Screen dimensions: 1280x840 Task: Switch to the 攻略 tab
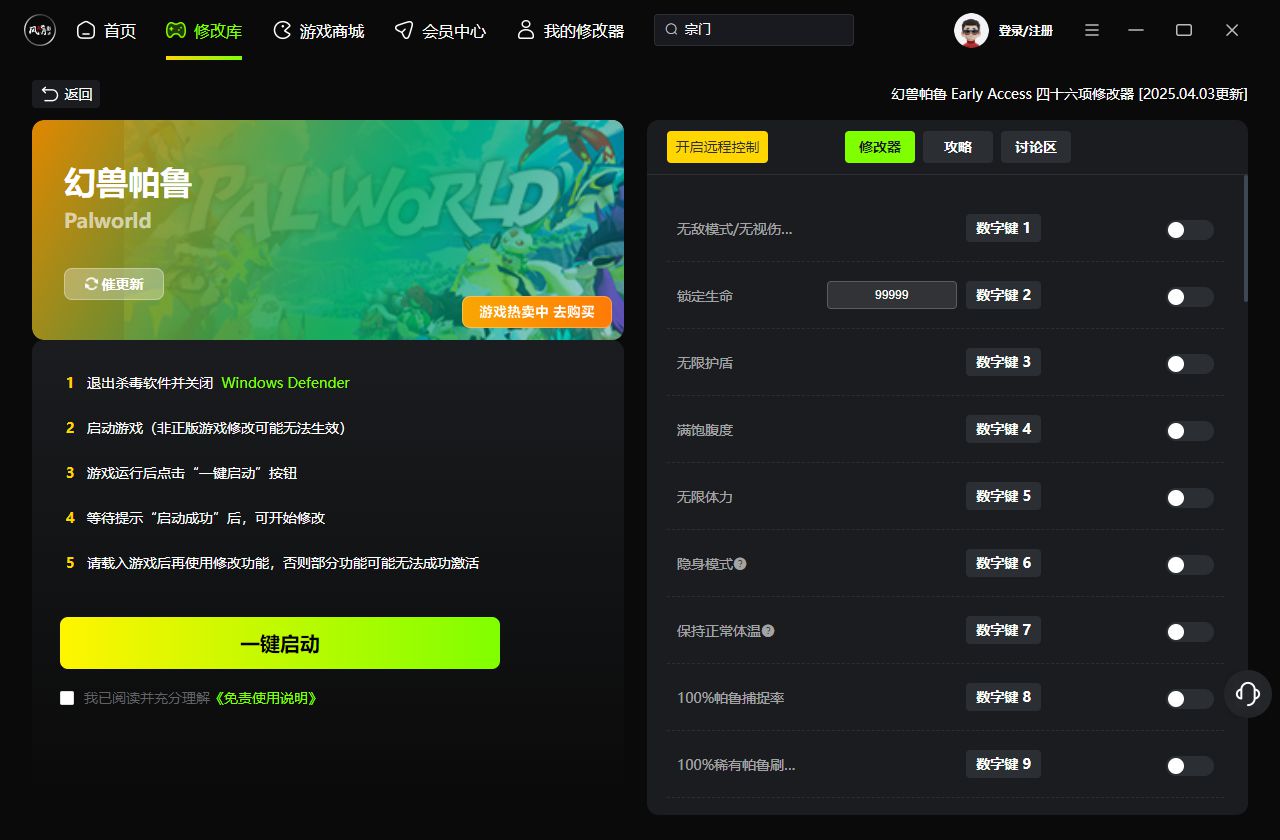coord(957,147)
